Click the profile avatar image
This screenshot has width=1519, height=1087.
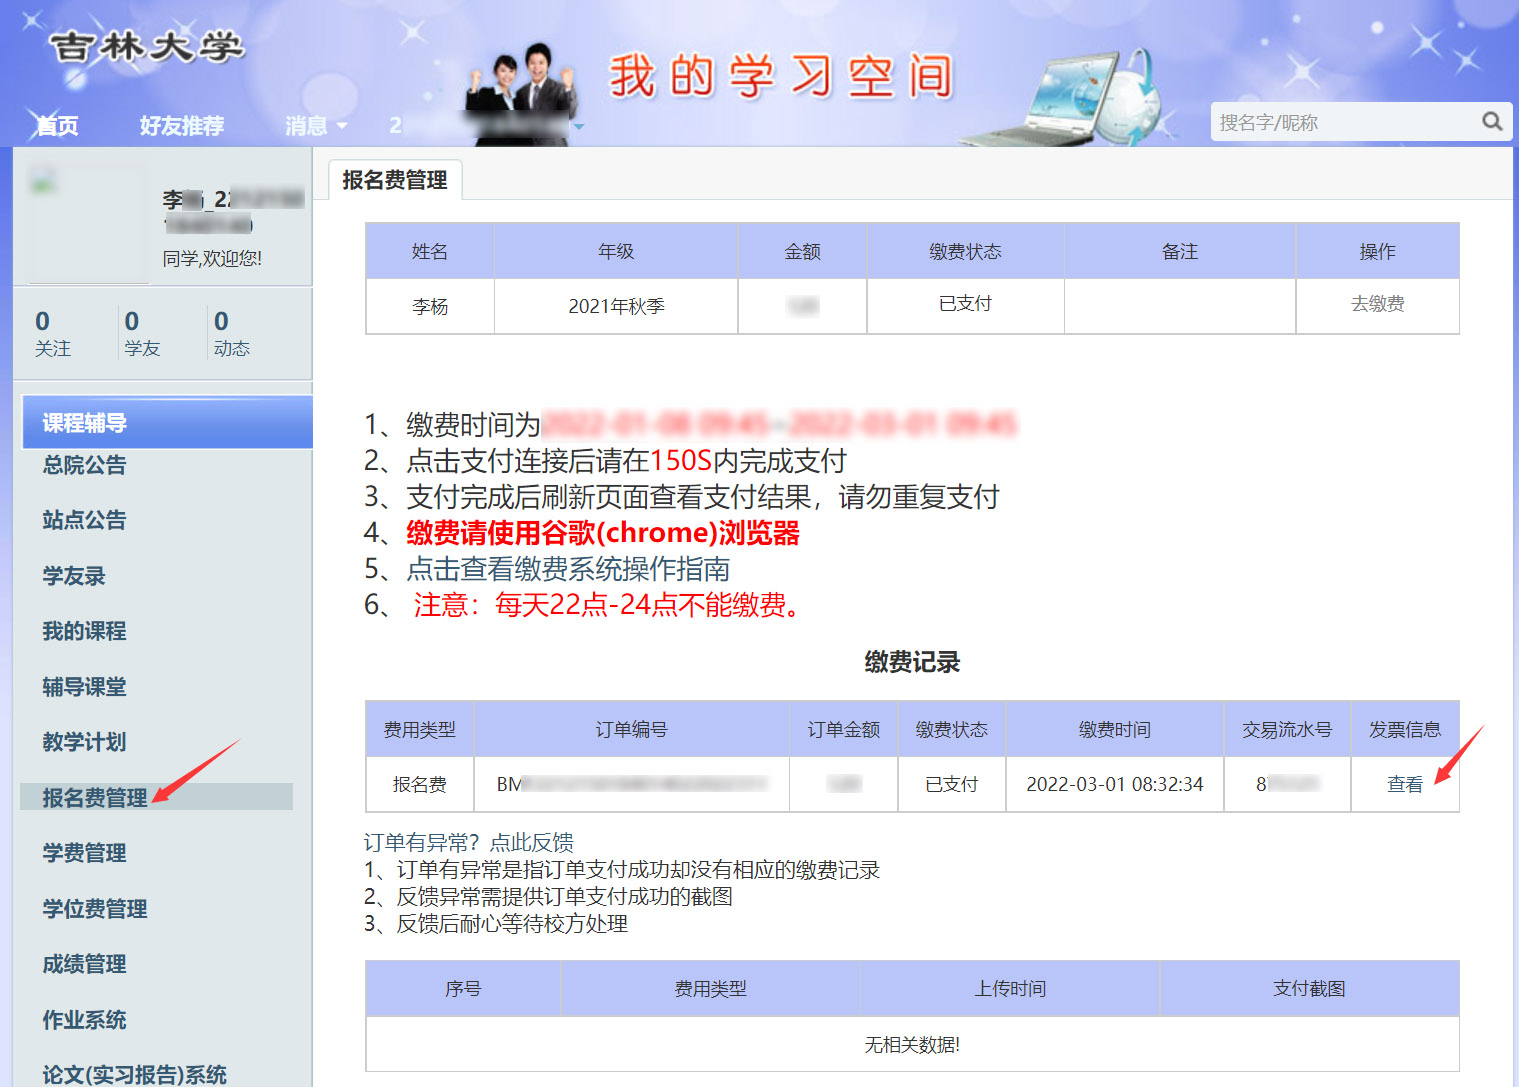click(x=88, y=225)
